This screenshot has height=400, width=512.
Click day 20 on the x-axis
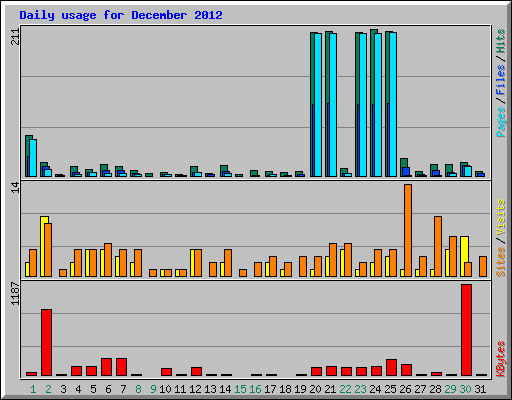(315, 389)
